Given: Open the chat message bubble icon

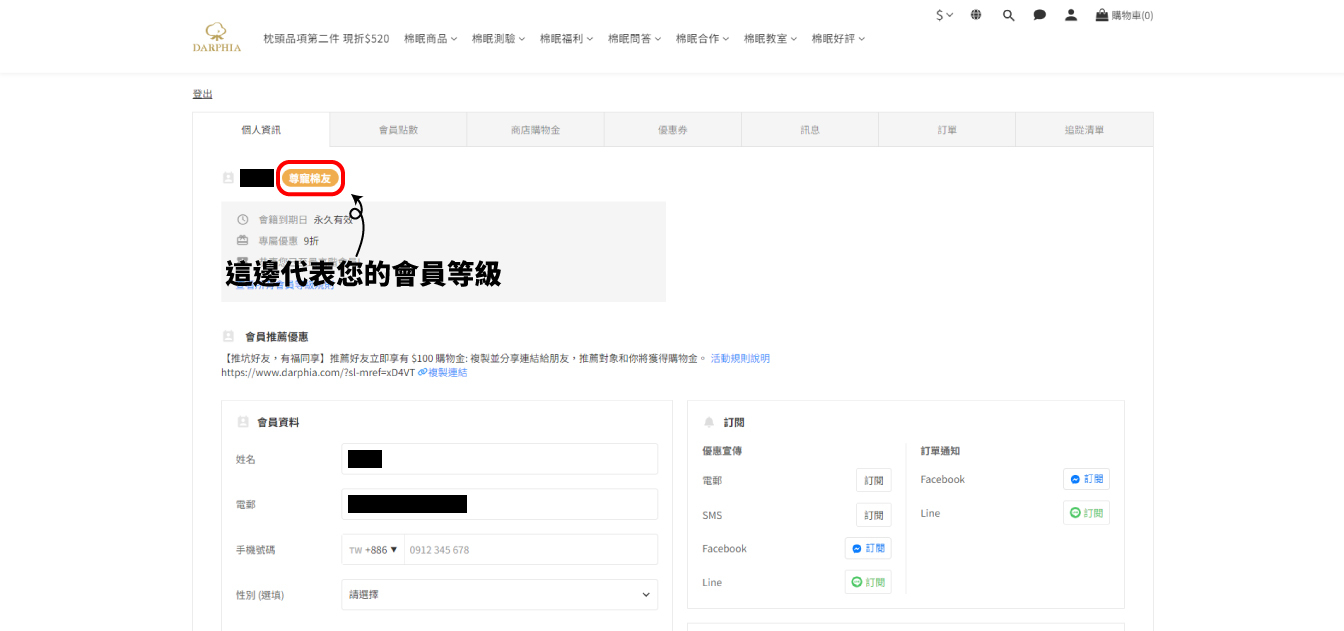Looking at the screenshot, I should click(x=1040, y=15).
